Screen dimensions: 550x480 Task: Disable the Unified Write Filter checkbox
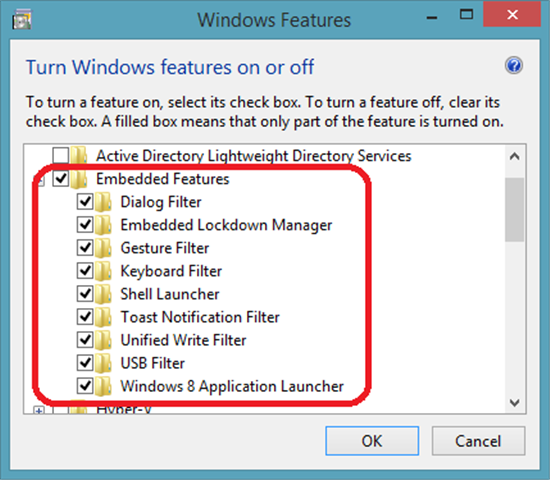click(85, 340)
